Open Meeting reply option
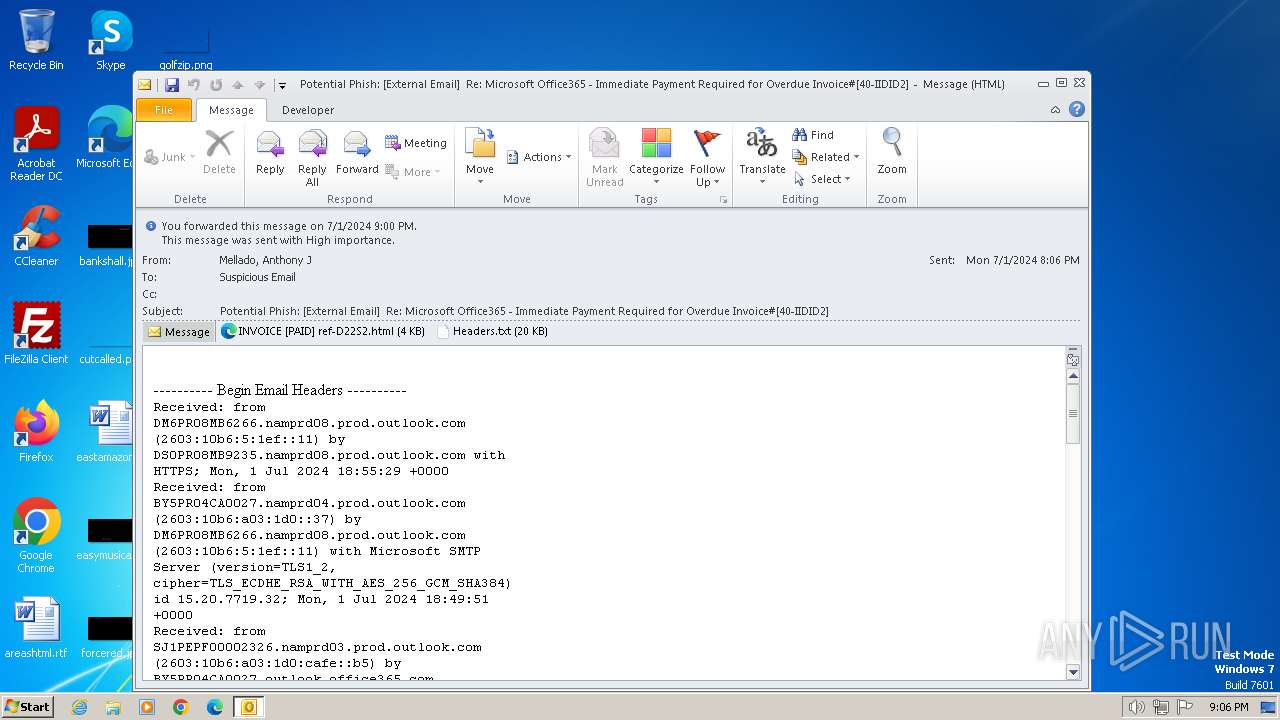The image size is (1280, 720). [x=416, y=143]
